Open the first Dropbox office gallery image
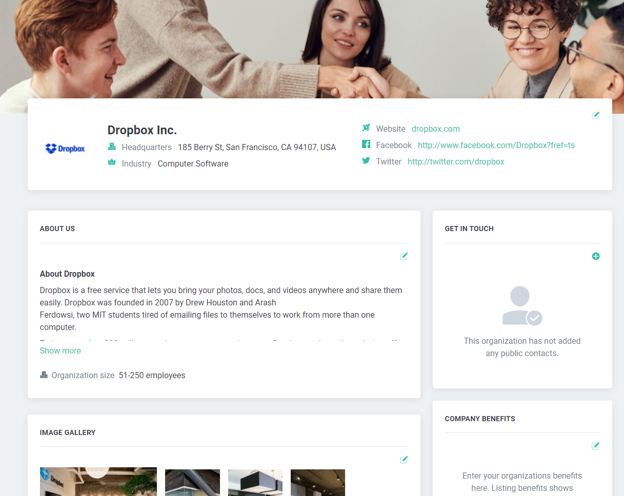Viewport: 624px width, 496px height. click(x=98, y=482)
